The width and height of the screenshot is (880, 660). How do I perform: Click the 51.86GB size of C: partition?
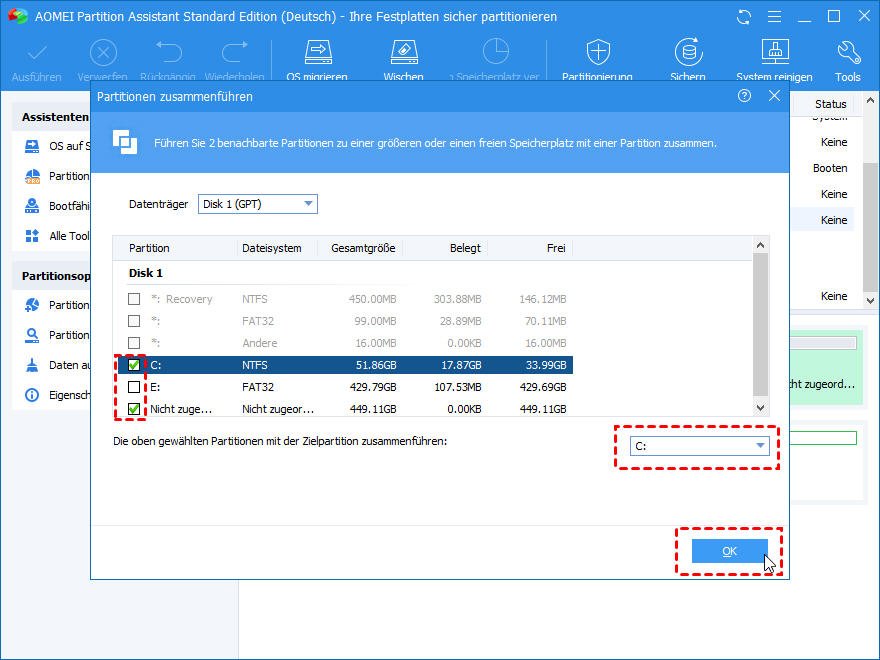(x=376, y=365)
